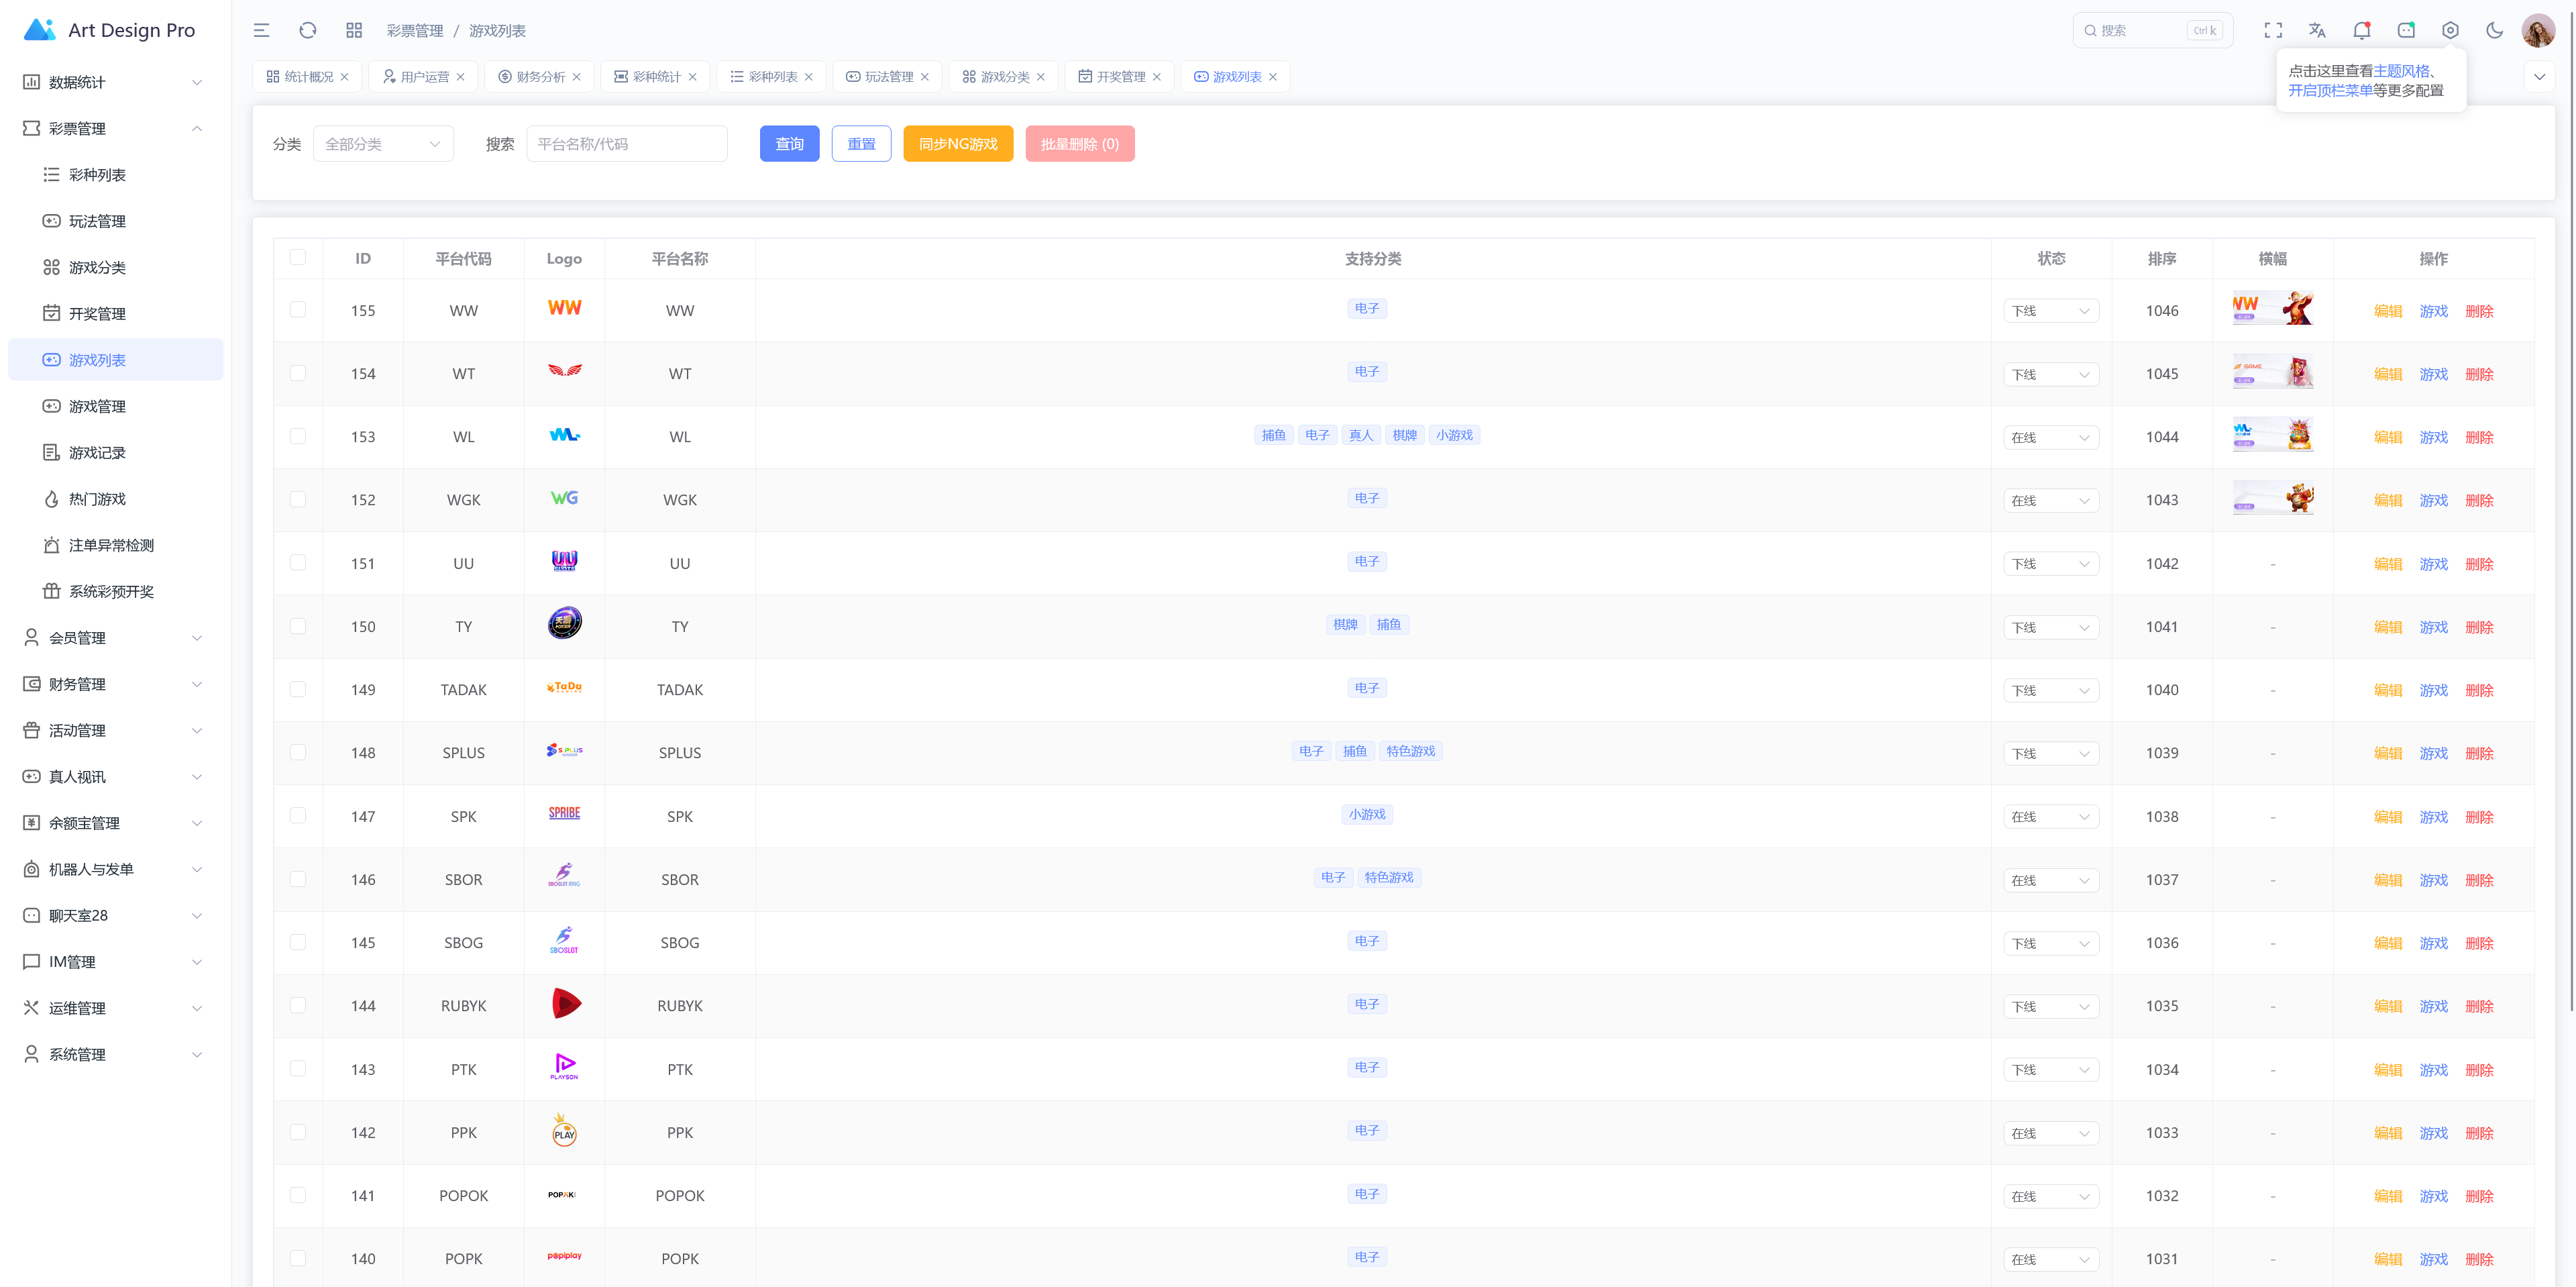Viewport: 2576px width, 1287px height.
Task: Switch to the 财务分析 tab
Action: [x=540, y=76]
